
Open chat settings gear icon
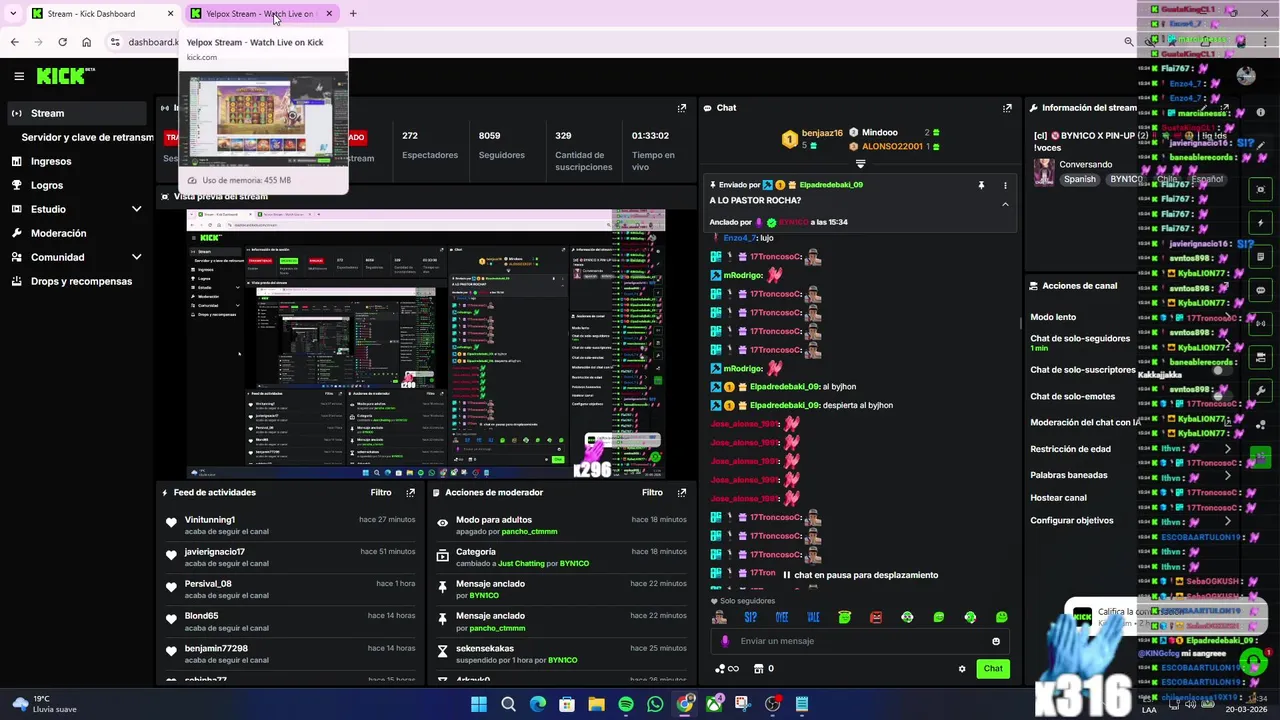coord(962,669)
